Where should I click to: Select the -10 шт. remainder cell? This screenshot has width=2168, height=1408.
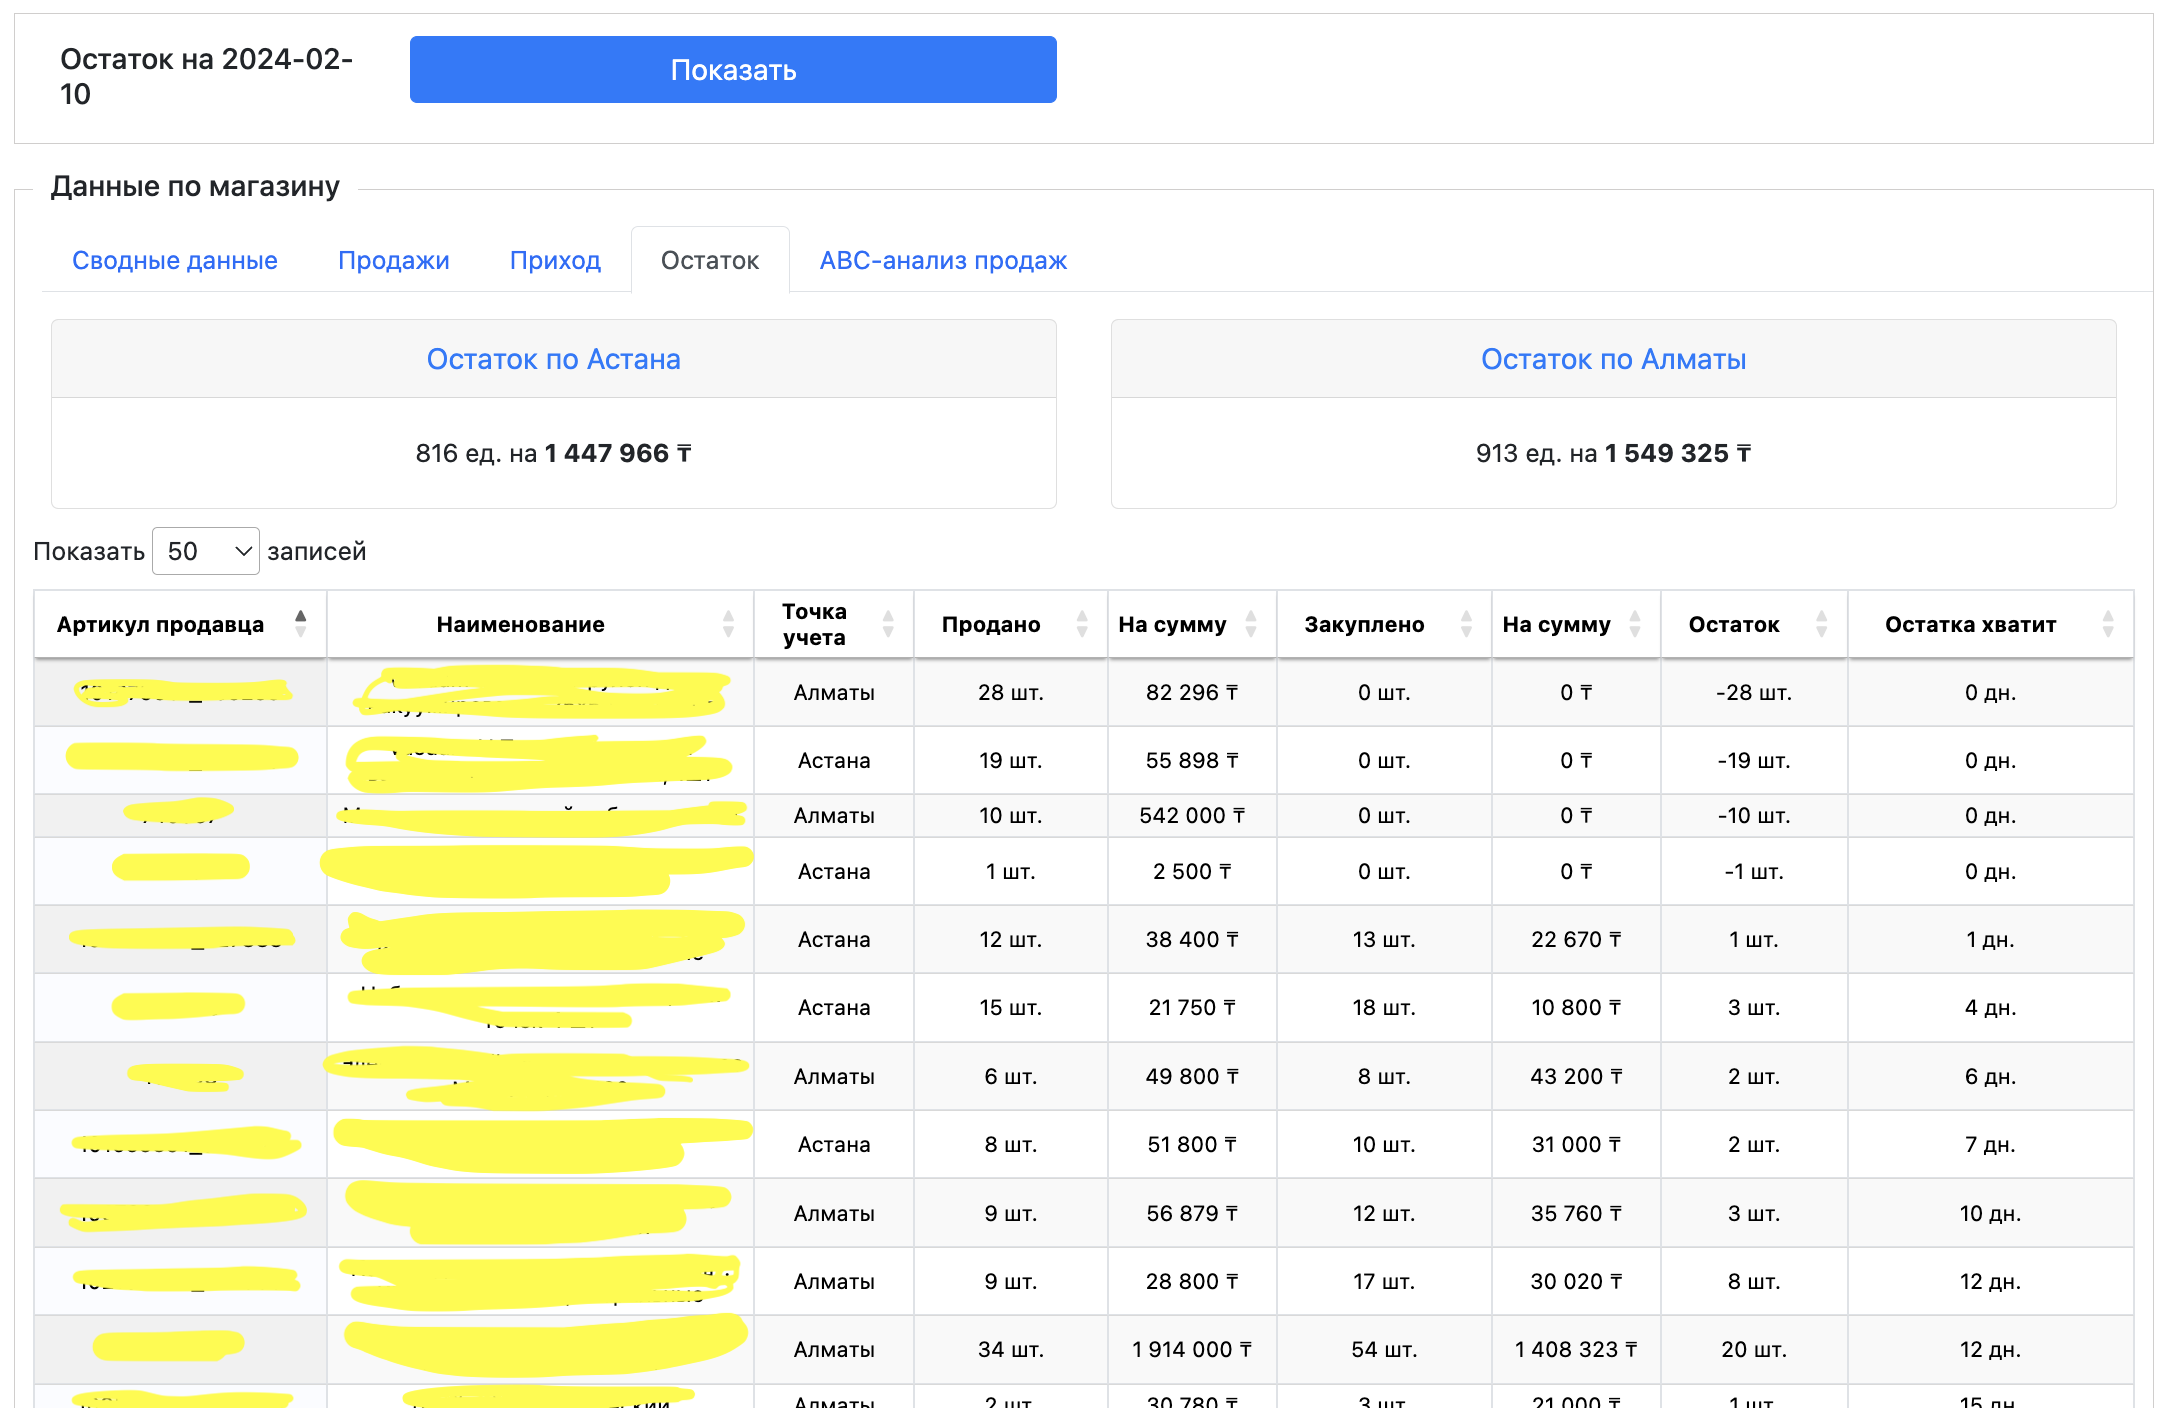click(1754, 815)
